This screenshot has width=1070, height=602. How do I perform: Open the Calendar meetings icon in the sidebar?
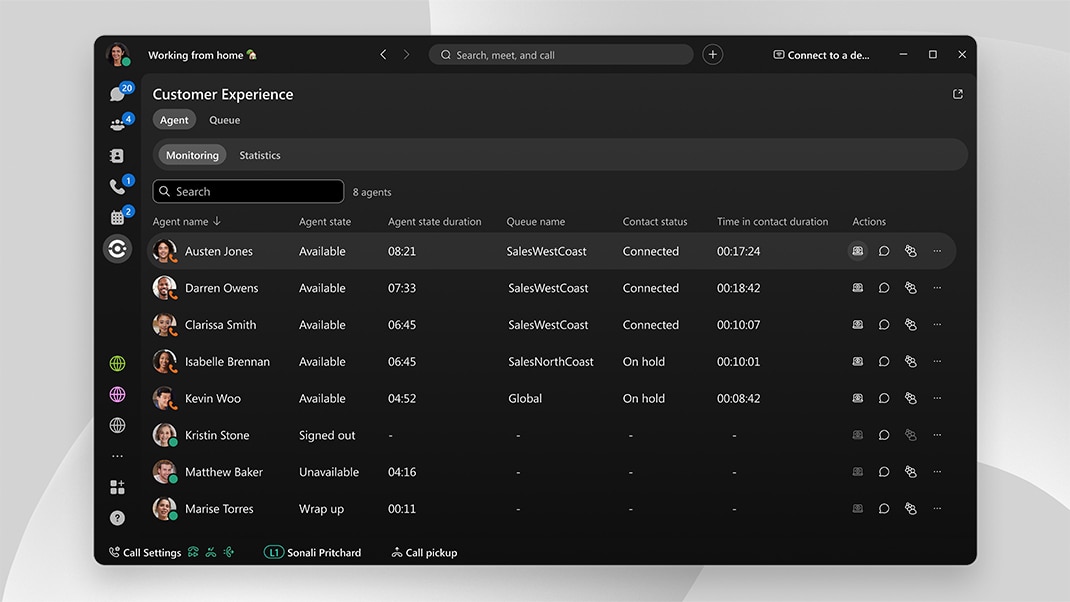point(117,217)
